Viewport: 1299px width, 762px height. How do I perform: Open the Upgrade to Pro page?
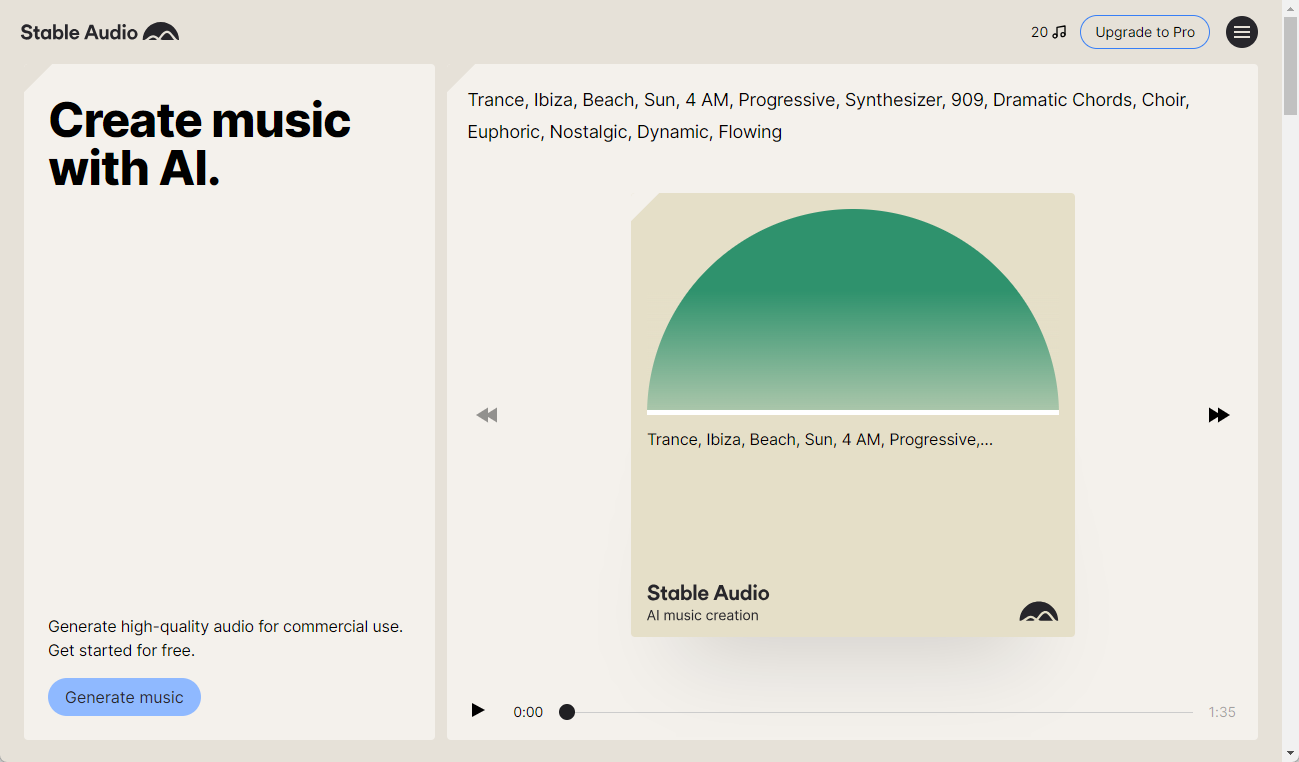click(x=1144, y=31)
